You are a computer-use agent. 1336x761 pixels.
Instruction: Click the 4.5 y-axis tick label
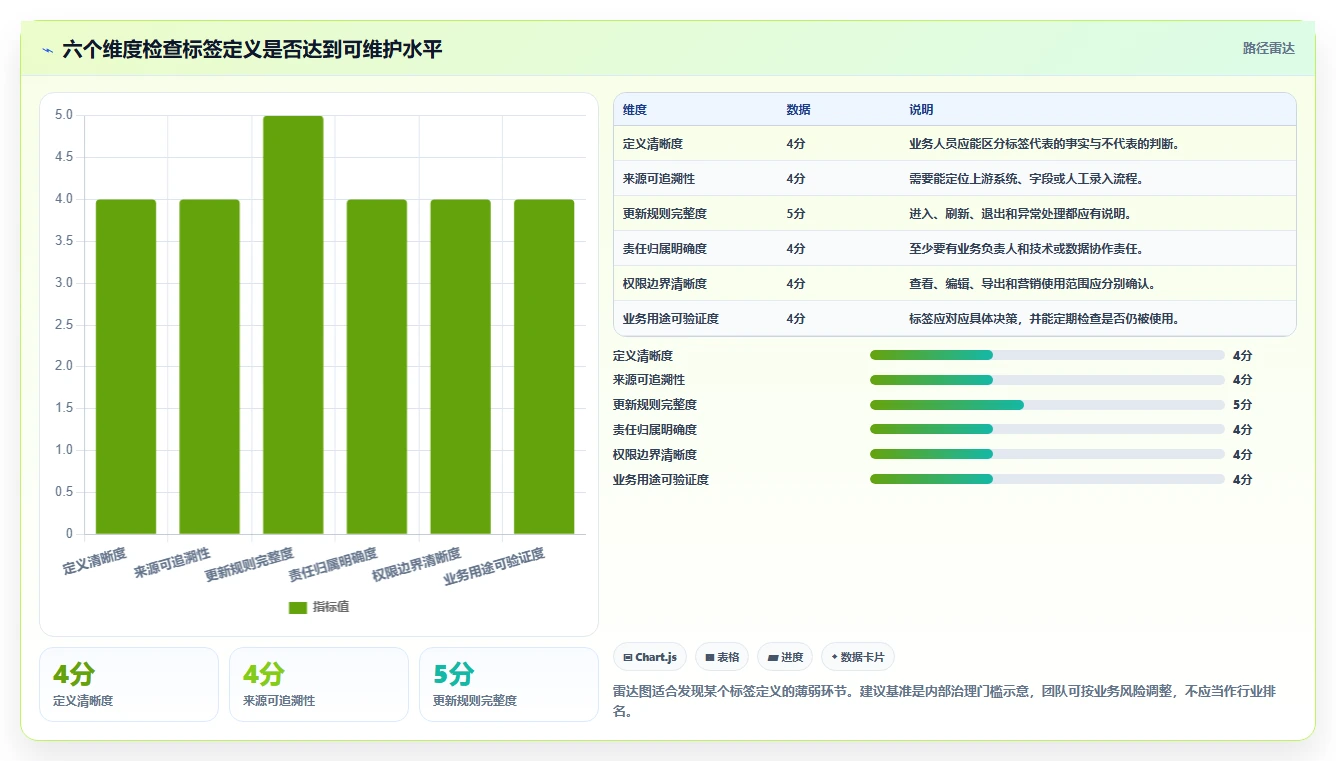(64, 157)
